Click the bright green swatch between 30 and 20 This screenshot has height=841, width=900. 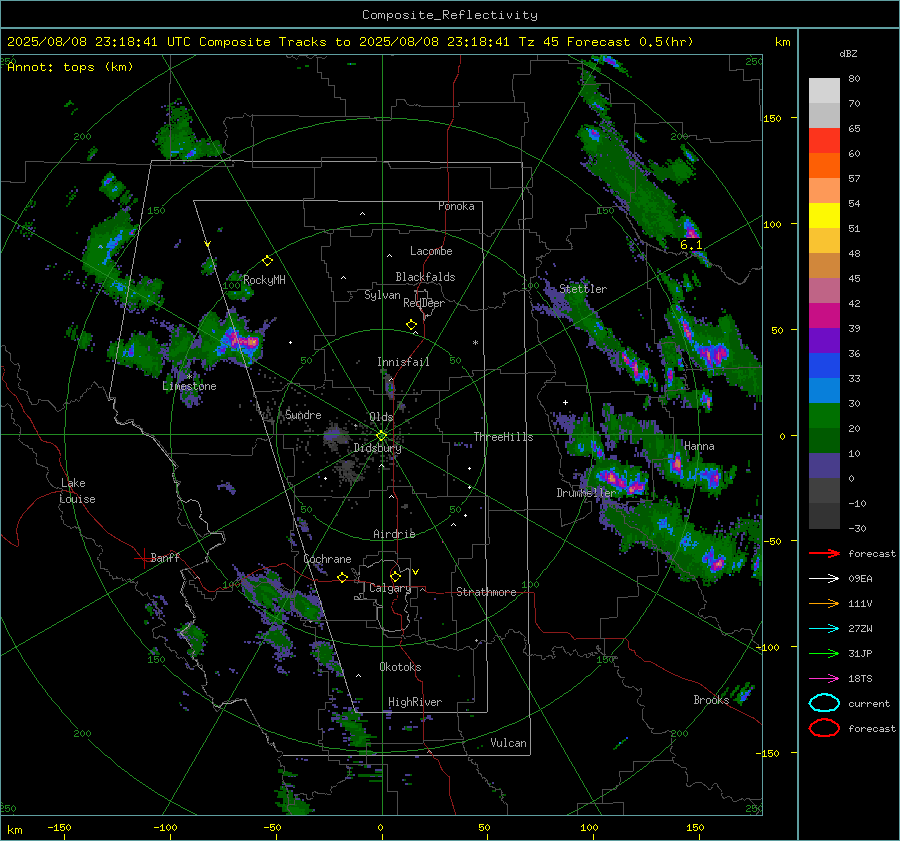(x=824, y=416)
